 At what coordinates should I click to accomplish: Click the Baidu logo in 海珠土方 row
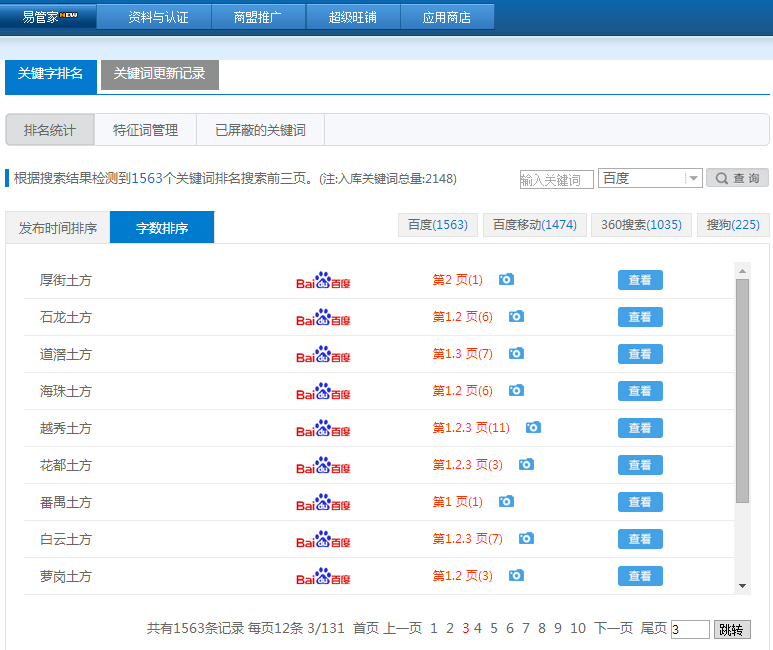[323, 391]
